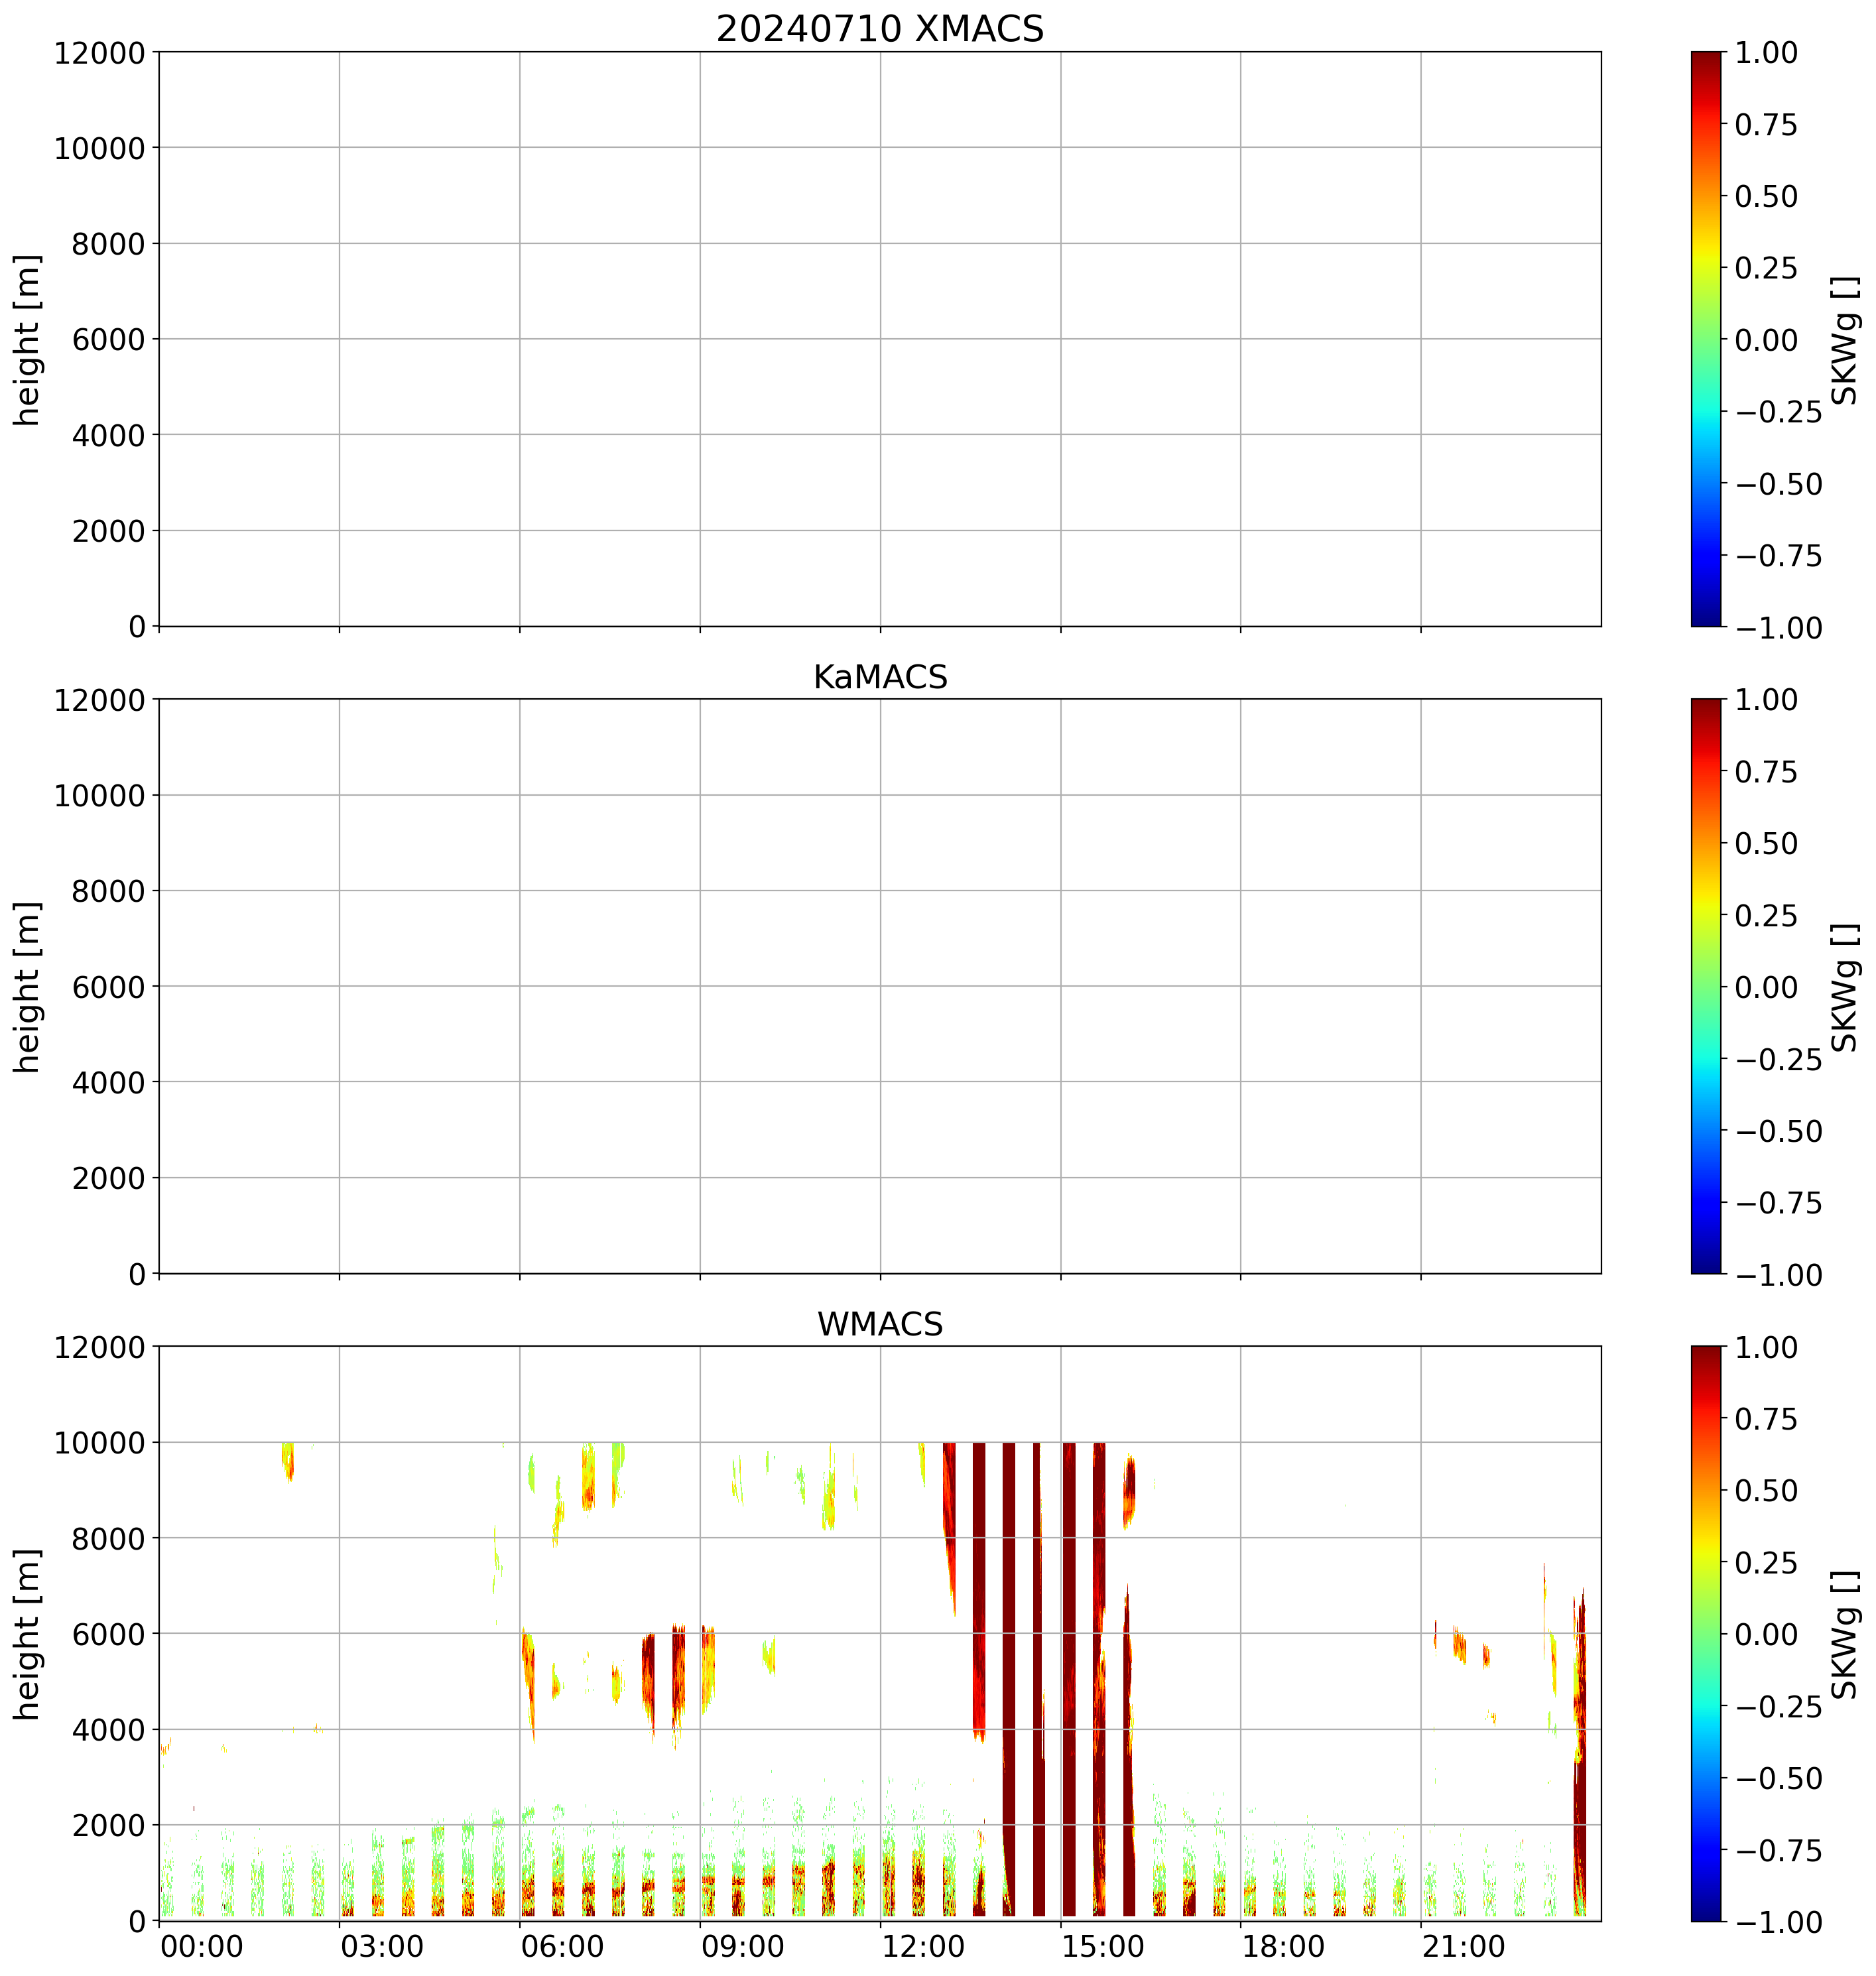Screen dimensions: 1876x1976
Task: Click the top XMACS colorbar
Action: click(x=1706, y=339)
